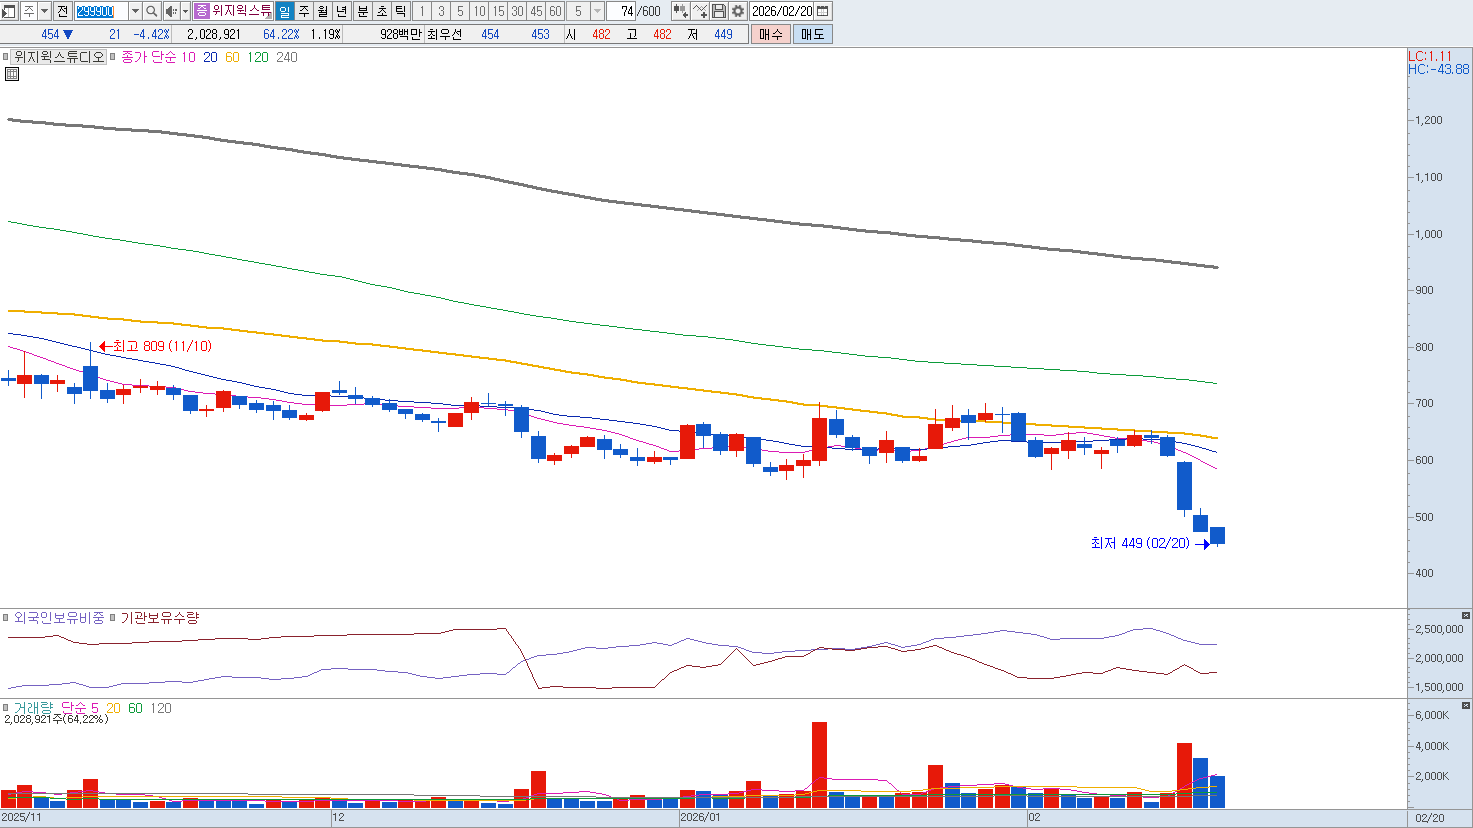Open chart settings gear icon
Image resolution: width=1473 pixels, height=828 pixels.
click(738, 11)
